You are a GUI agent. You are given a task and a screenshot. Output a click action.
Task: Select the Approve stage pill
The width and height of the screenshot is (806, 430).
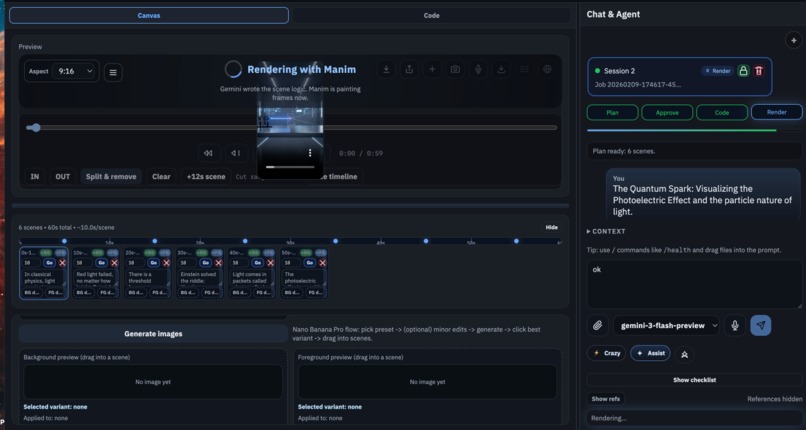coord(667,113)
